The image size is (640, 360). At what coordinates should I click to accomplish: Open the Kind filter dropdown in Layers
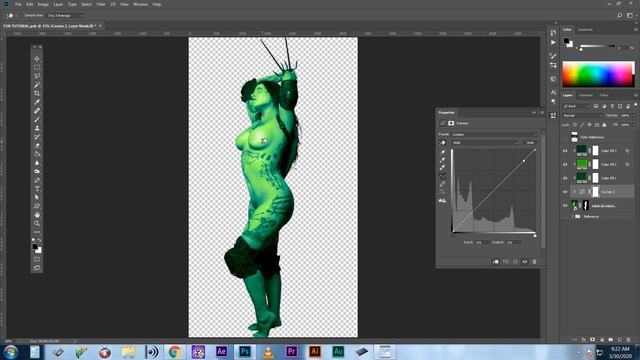pyautogui.click(x=576, y=106)
